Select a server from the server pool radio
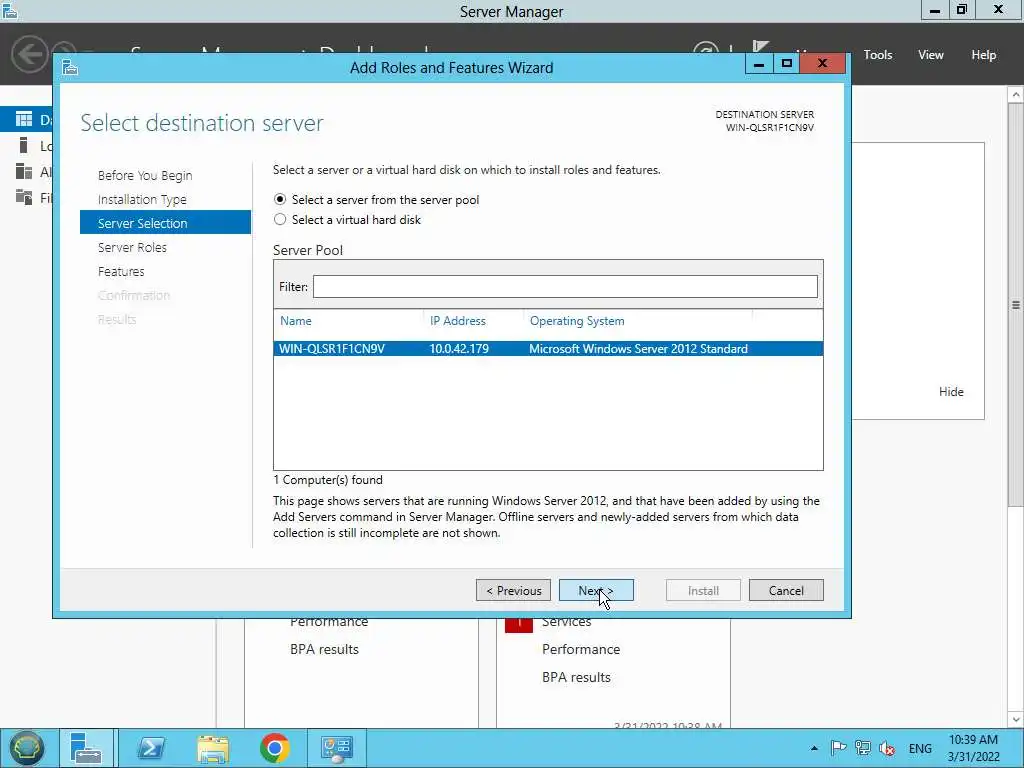 click(280, 199)
